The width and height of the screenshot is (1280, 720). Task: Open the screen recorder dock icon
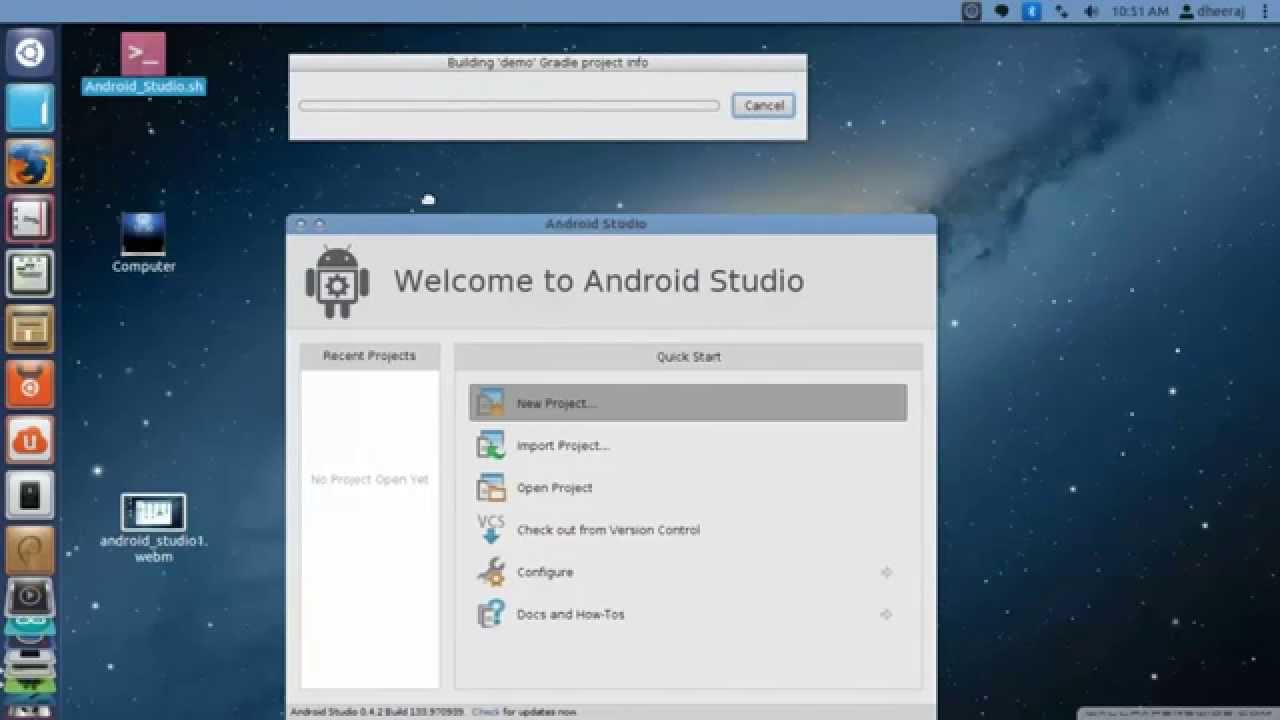[30, 597]
